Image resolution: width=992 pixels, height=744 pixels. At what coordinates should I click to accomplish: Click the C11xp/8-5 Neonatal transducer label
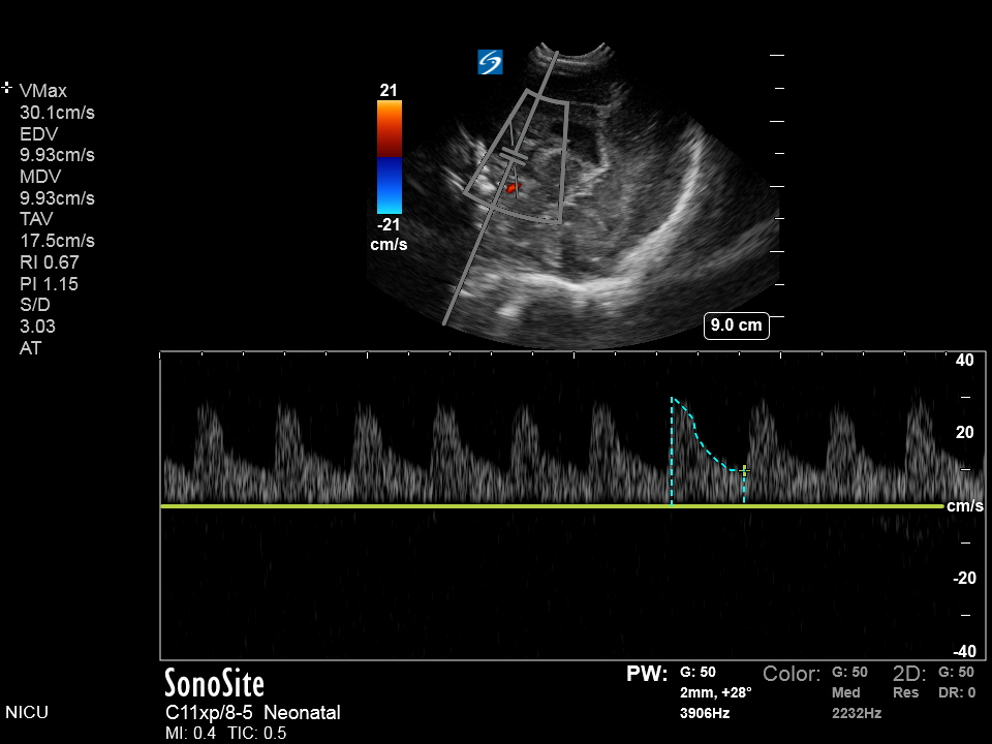253,713
